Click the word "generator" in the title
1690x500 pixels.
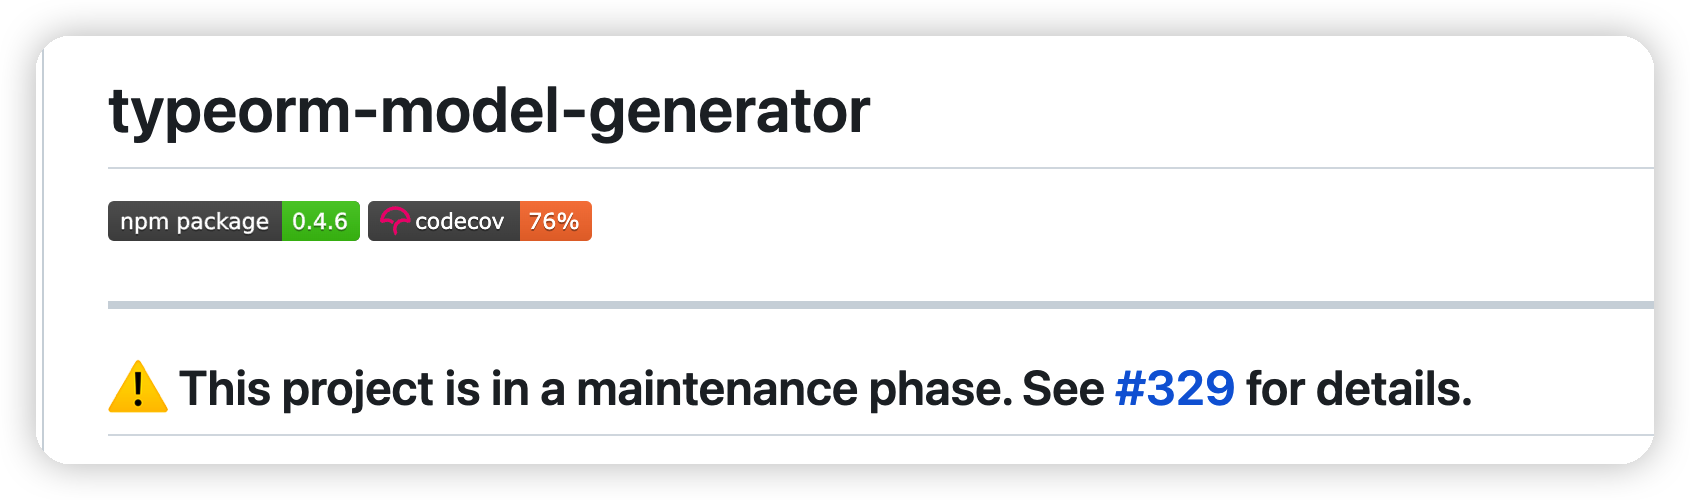pos(729,111)
